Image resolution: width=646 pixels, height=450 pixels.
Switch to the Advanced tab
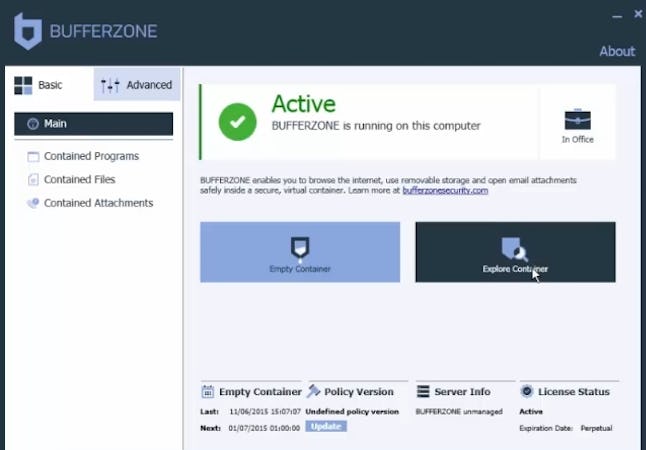pos(137,85)
